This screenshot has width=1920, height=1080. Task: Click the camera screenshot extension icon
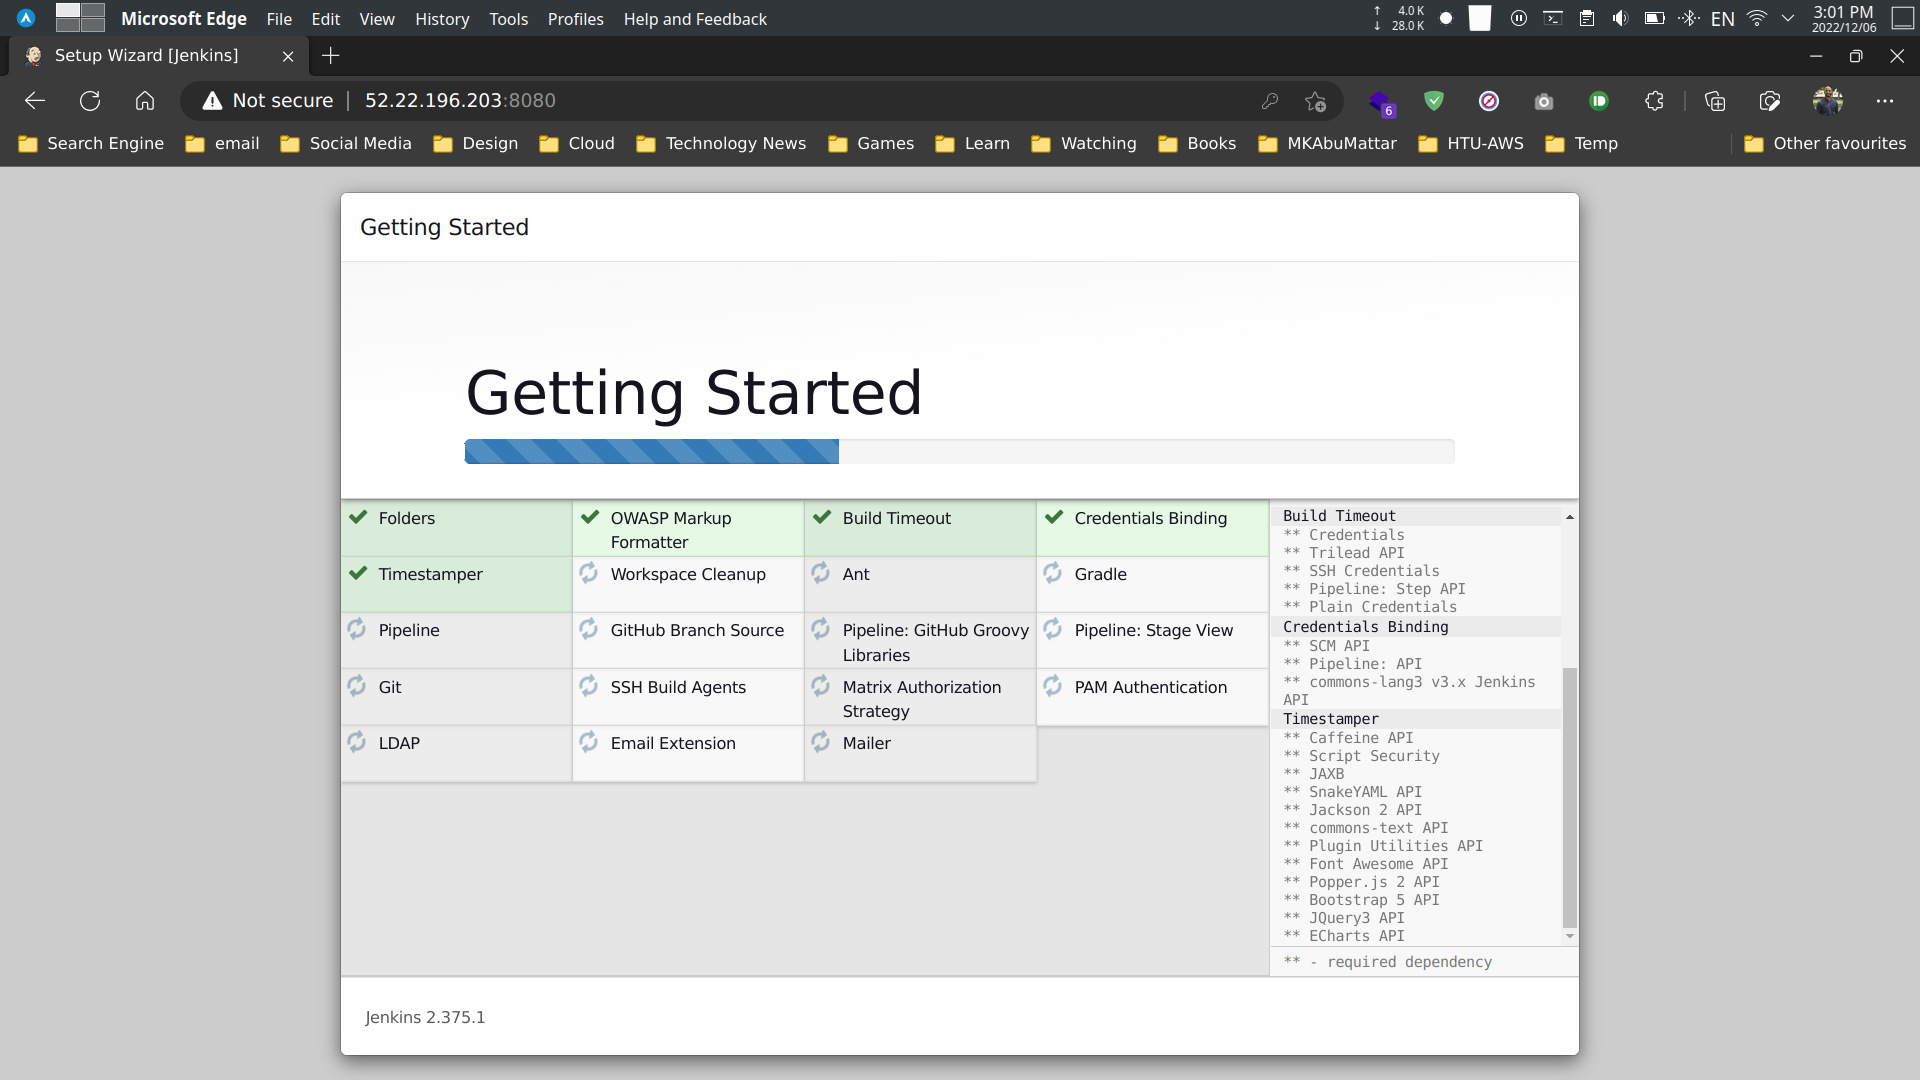[1544, 101]
